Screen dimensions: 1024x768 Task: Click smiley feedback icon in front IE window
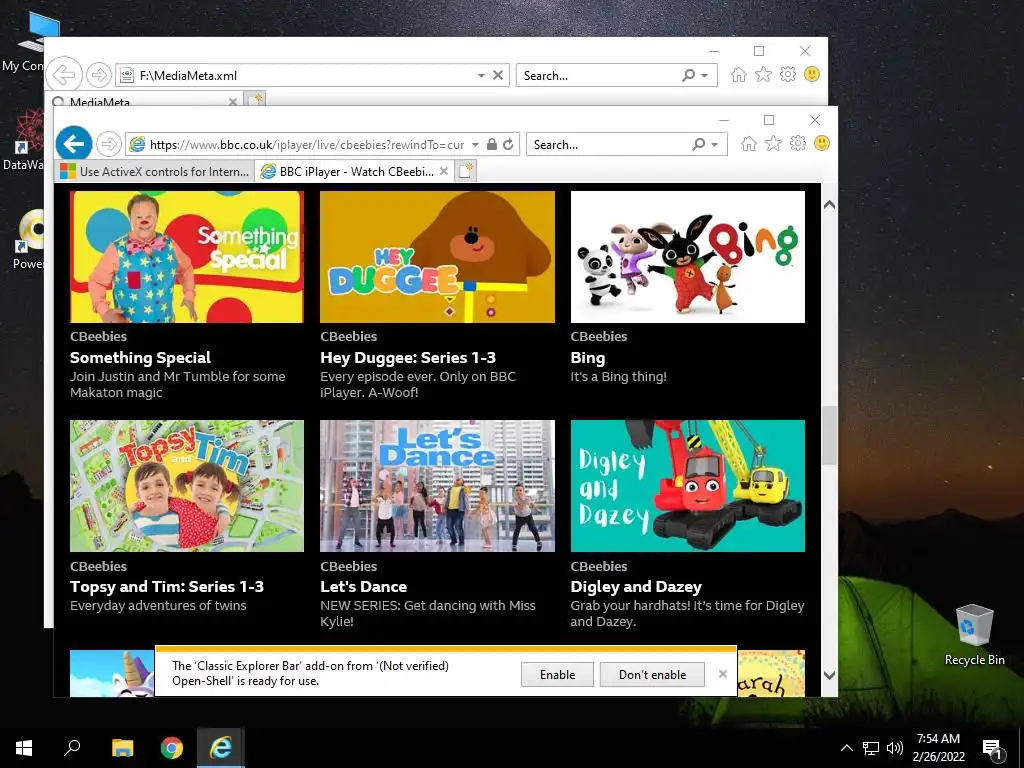[x=822, y=143]
